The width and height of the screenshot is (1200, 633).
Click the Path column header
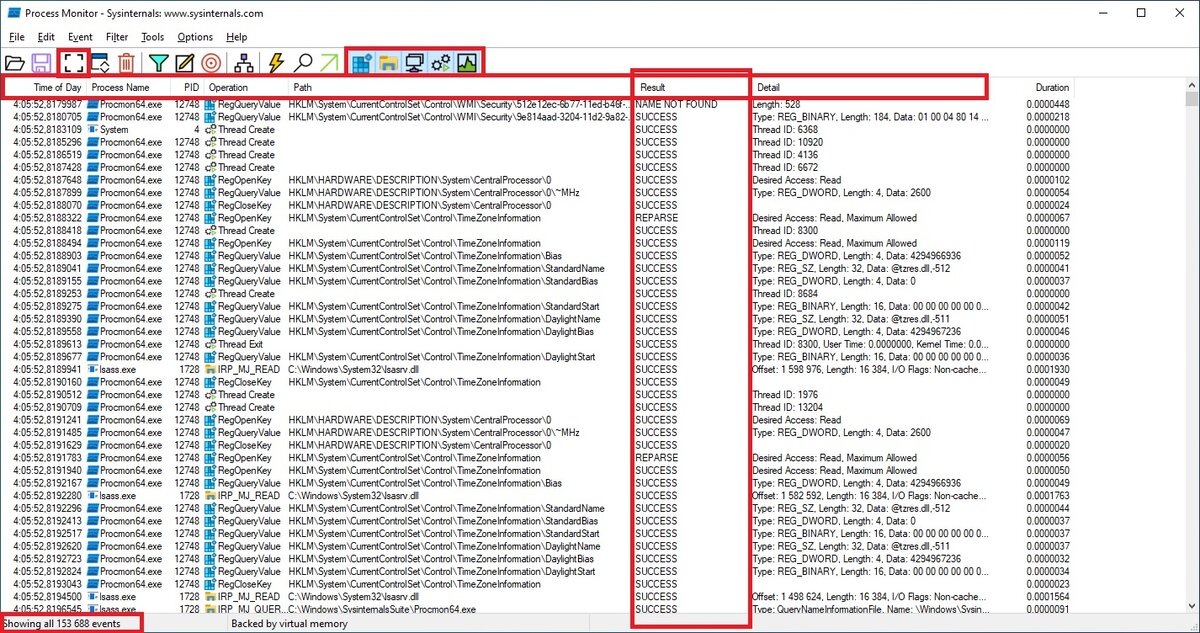(x=460, y=88)
